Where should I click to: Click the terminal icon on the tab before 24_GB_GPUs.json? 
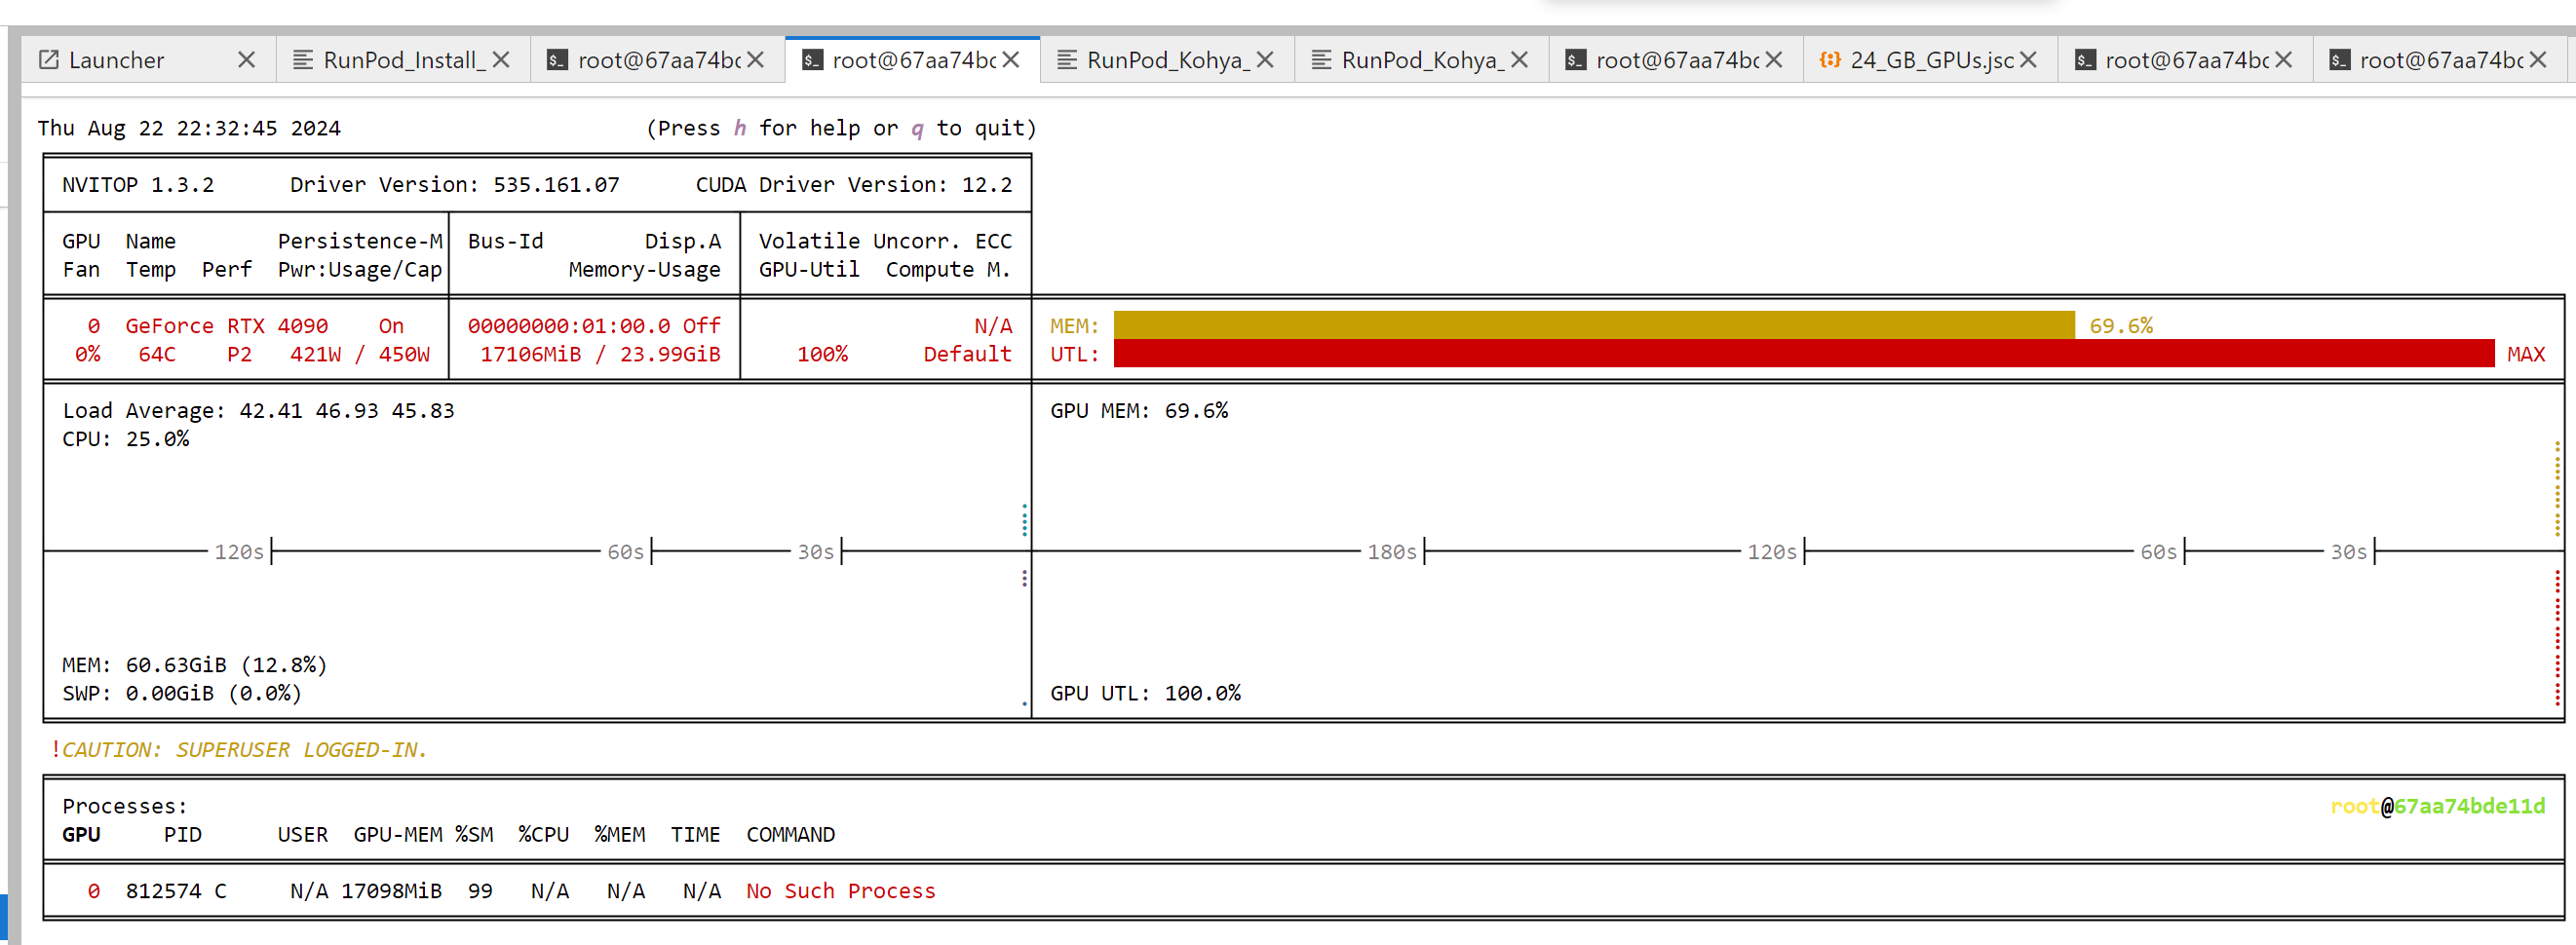(x=1576, y=60)
